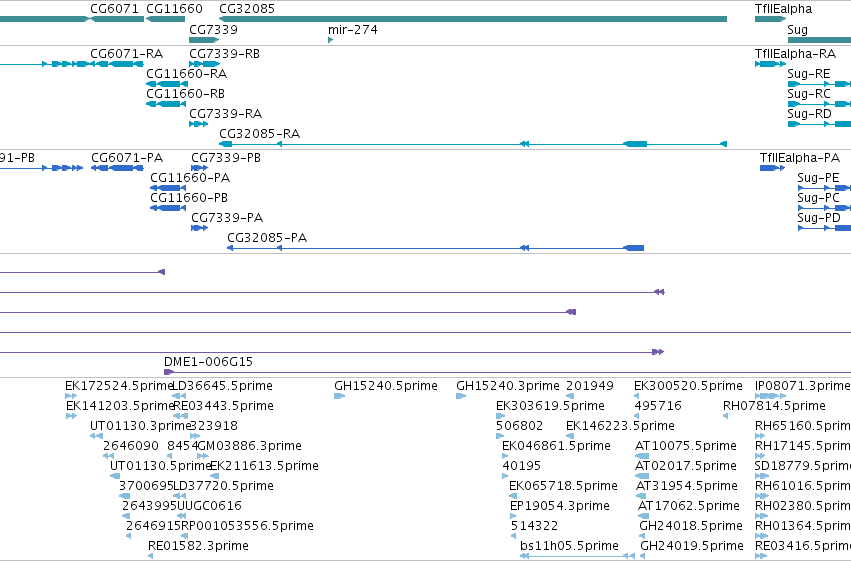Click EST UT01130.5prime
Viewport: 851px width, 561px height.
click(160, 466)
